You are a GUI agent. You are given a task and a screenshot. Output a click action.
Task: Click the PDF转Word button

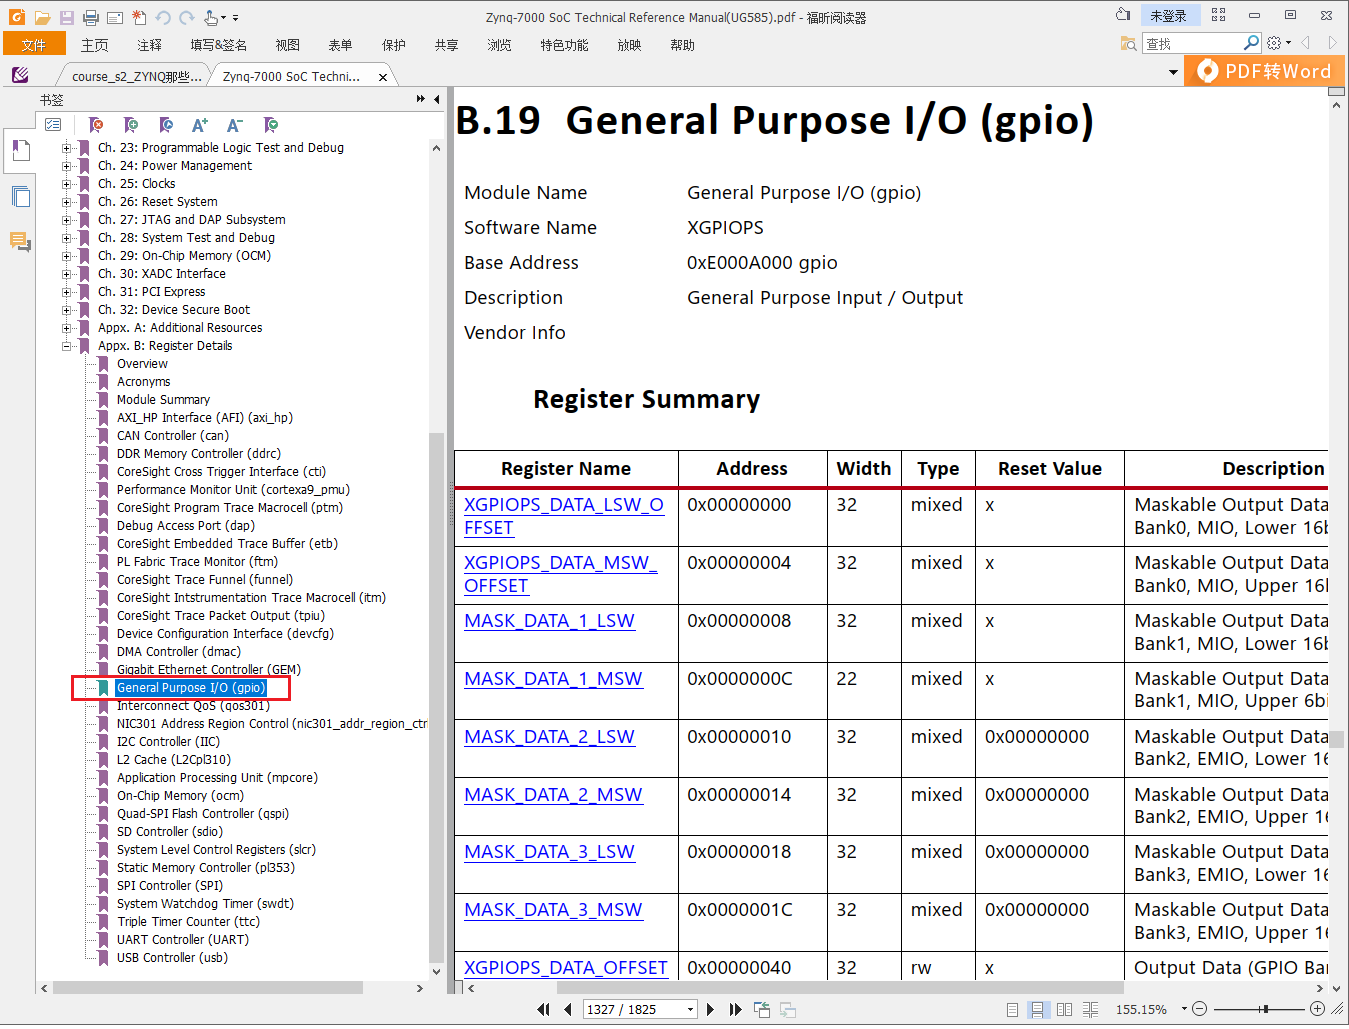pos(1265,71)
